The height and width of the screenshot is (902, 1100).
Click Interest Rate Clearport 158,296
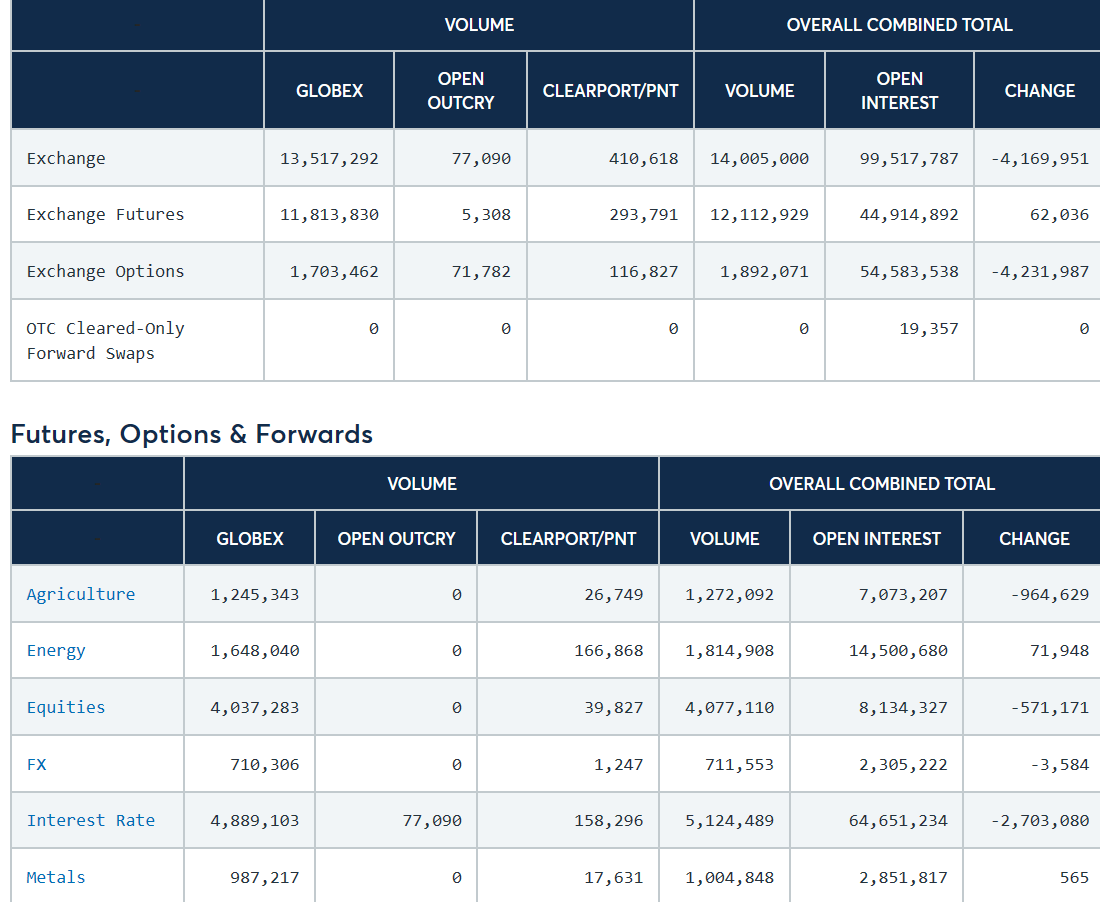tap(609, 821)
